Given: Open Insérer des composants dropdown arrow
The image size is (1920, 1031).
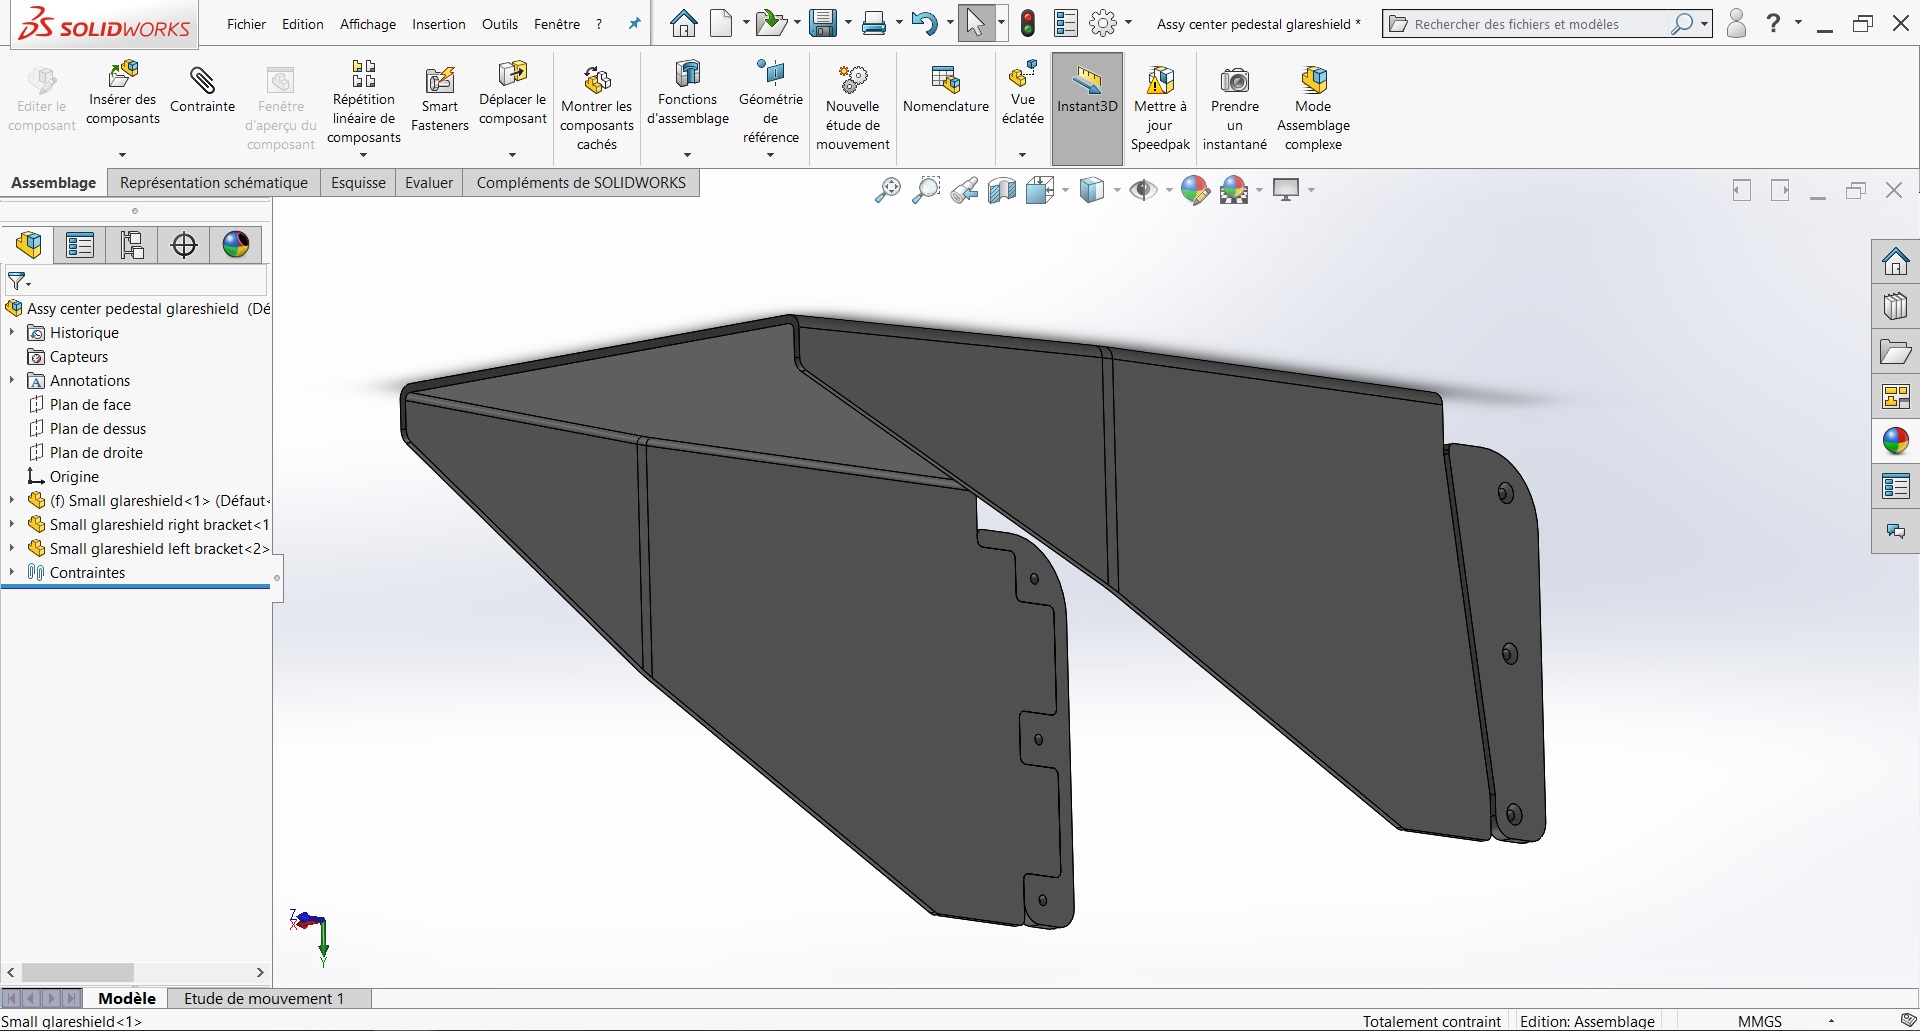Looking at the screenshot, I should [123, 155].
